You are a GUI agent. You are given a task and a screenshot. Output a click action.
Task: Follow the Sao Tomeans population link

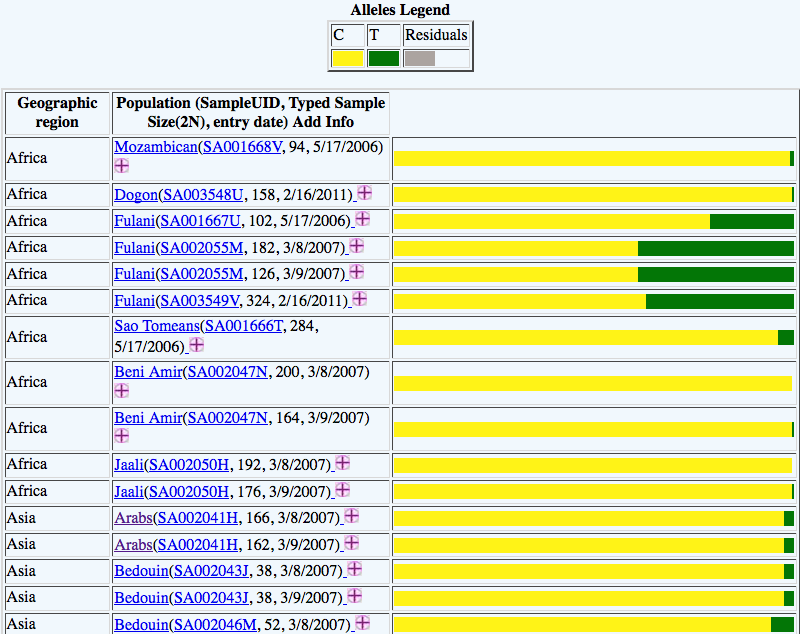157,326
